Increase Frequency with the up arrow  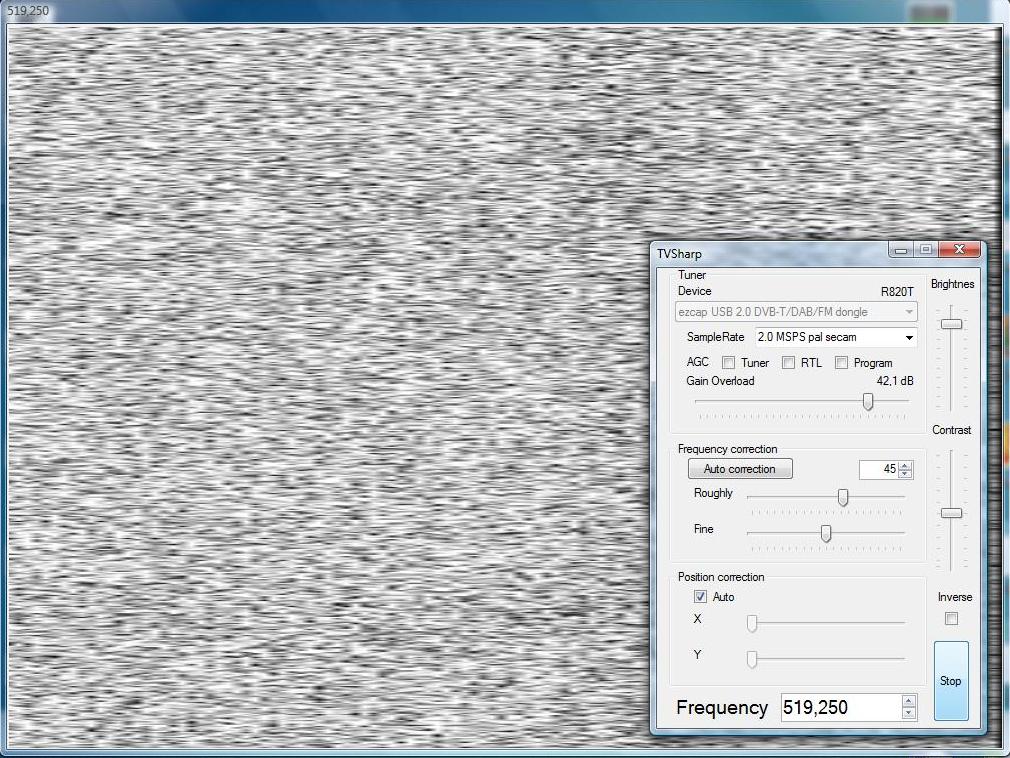pyautogui.click(x=909, y=701)
